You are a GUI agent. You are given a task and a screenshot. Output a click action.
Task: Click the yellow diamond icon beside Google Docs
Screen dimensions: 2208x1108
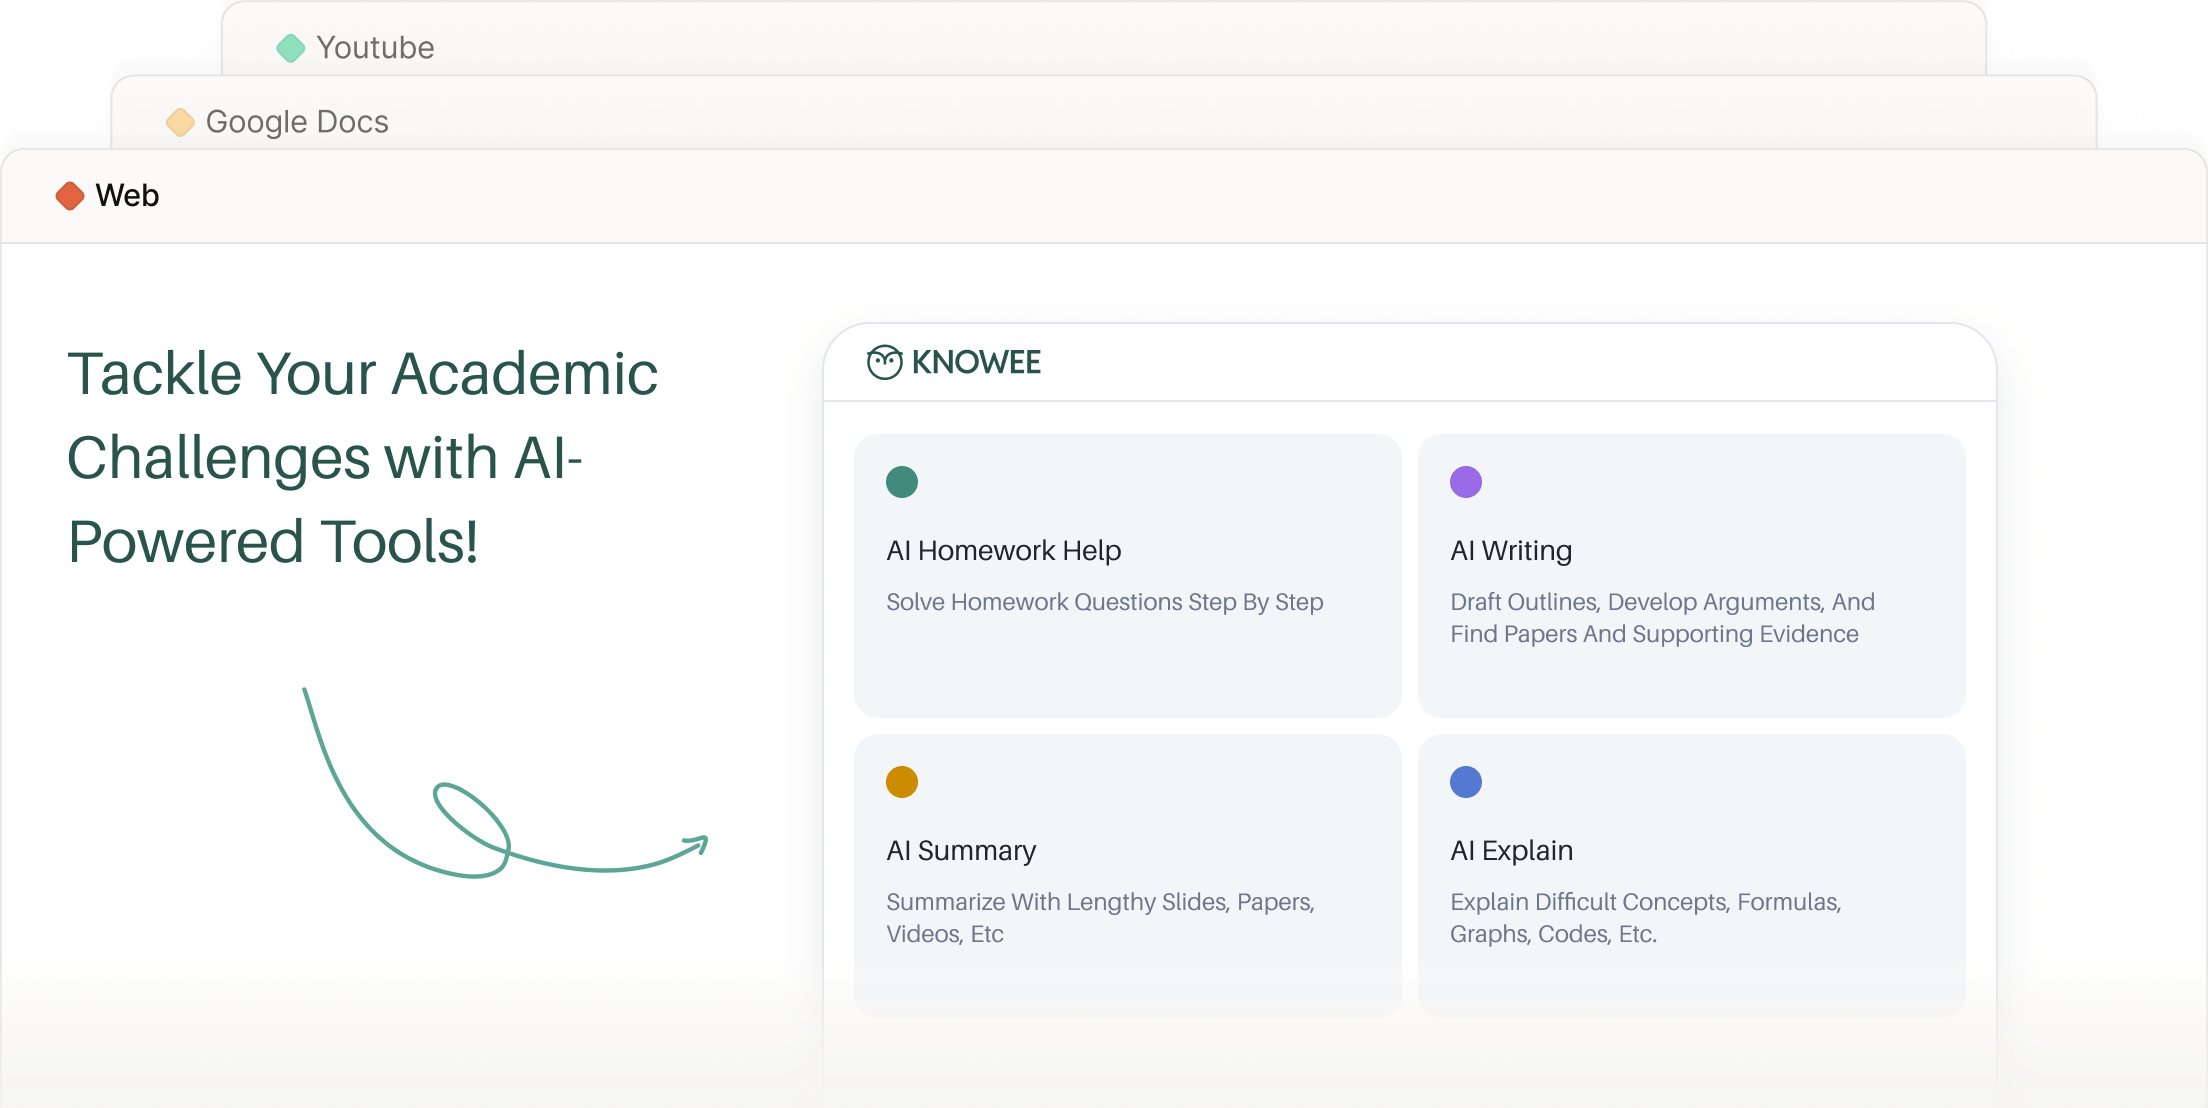(180, 122)
